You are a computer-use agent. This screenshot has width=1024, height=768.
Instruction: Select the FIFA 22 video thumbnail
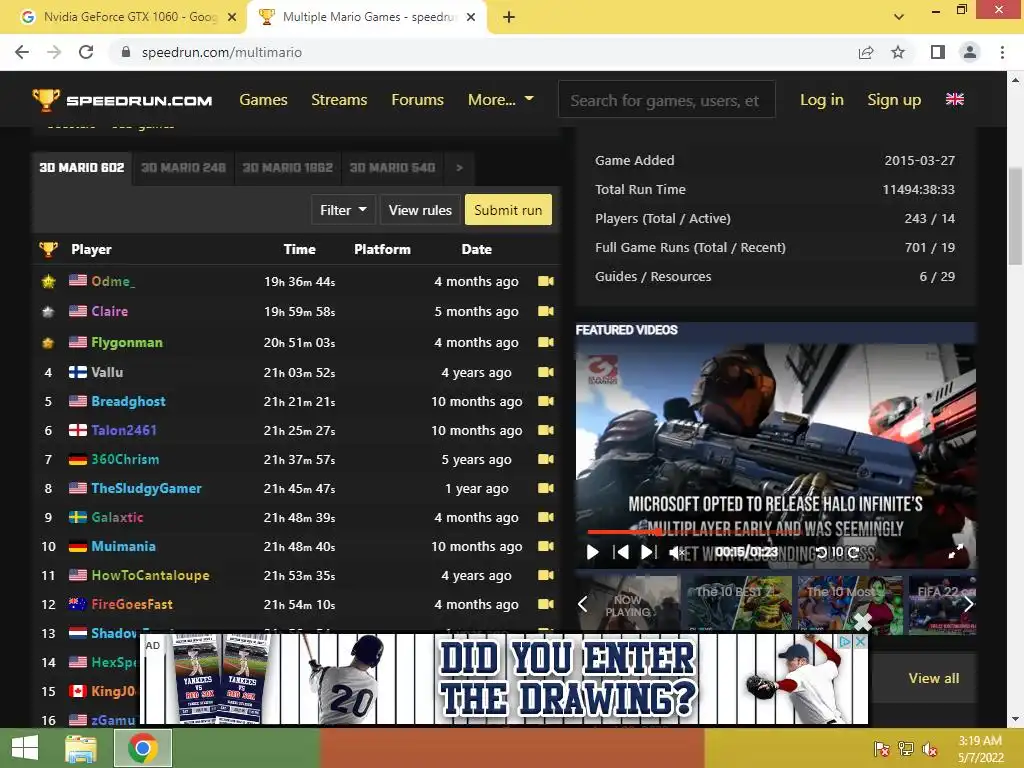click(x=942, y=605)
